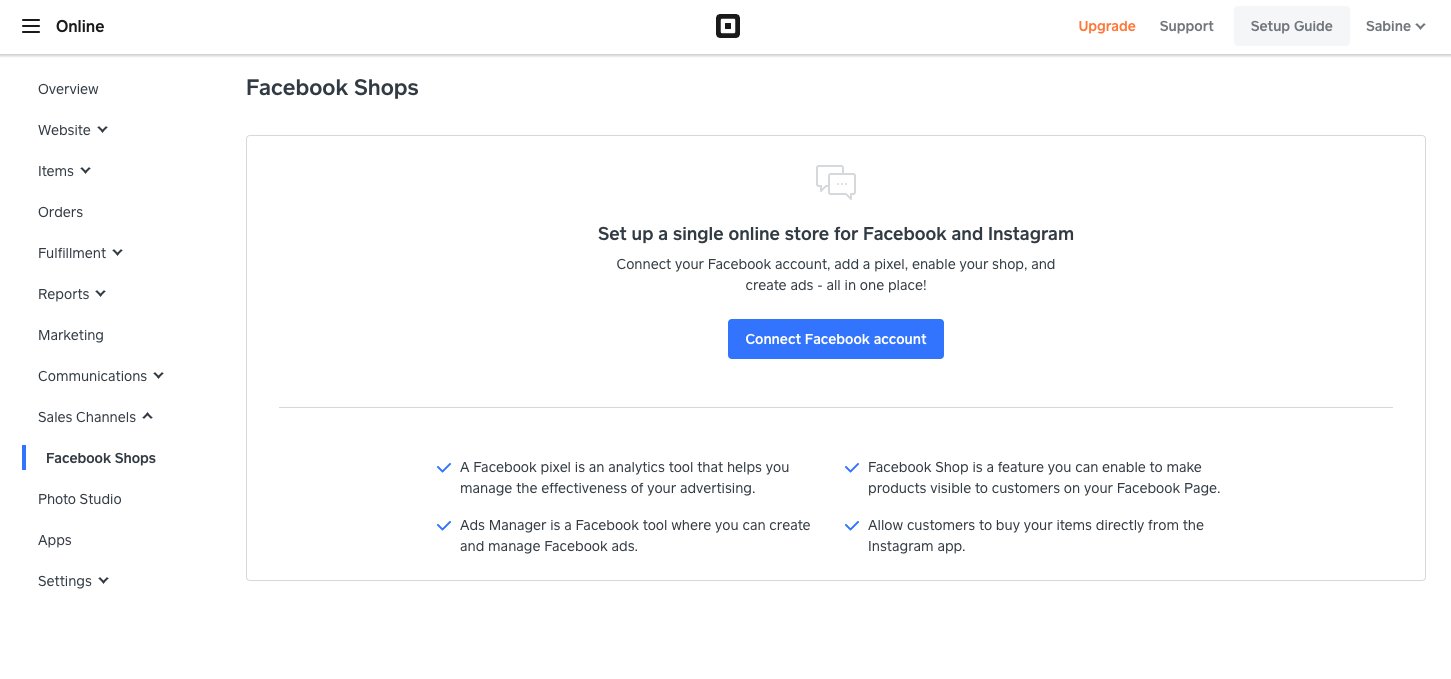Screen dimensions: 1451x679
Task: Open the Overview page
Action: (67, 88)
